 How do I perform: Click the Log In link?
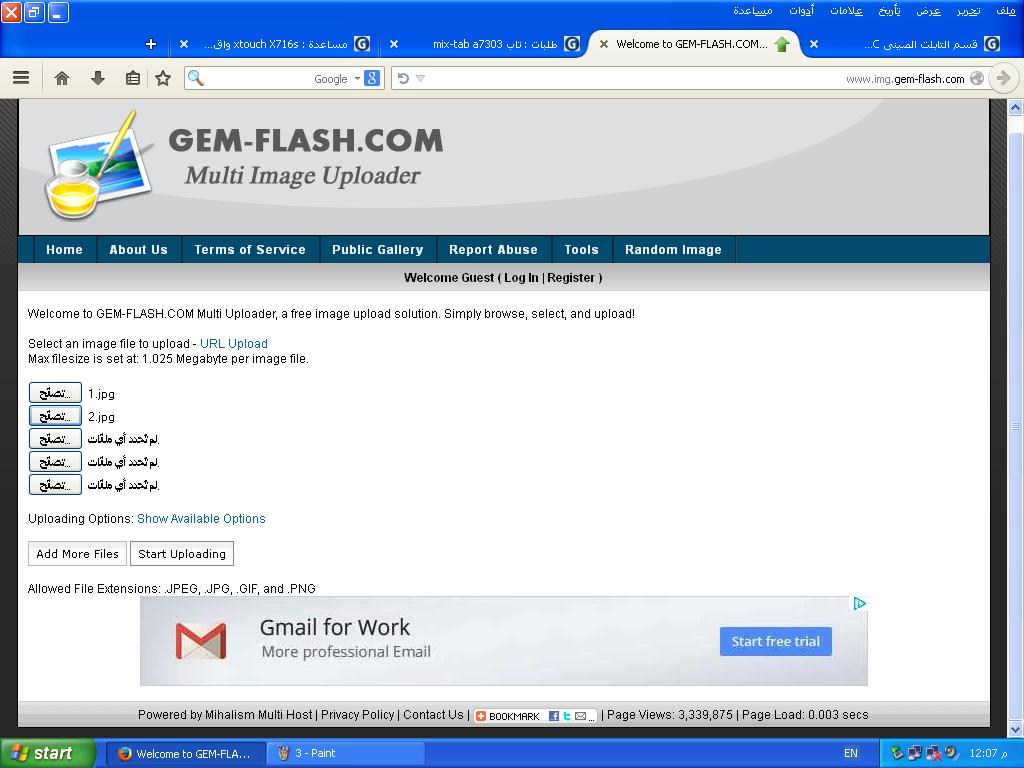[x=521, y=278]
